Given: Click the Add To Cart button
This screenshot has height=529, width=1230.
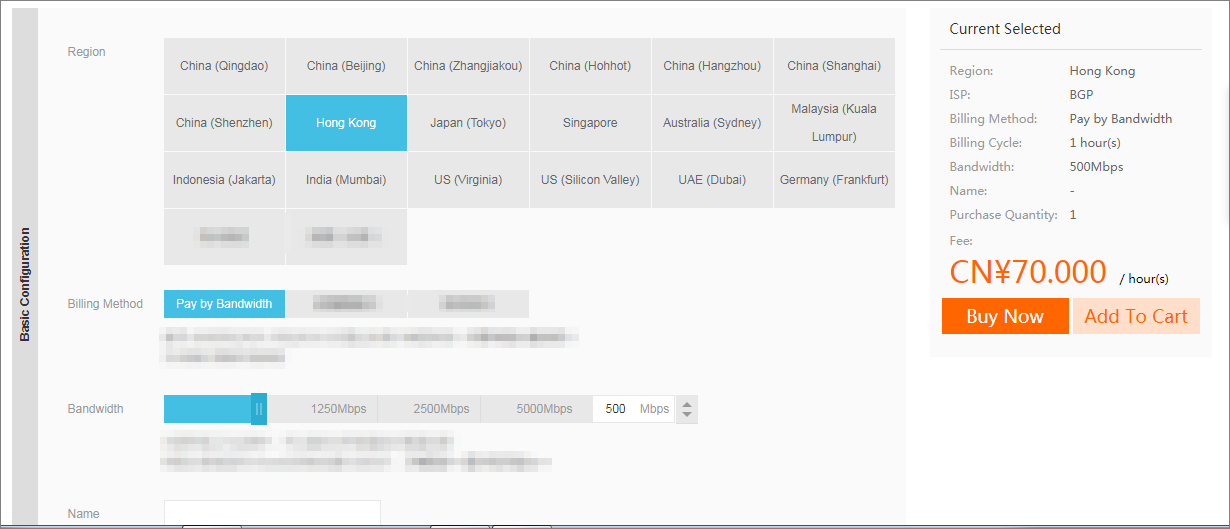Looking at the screenshot, I should click(1136, 316).
